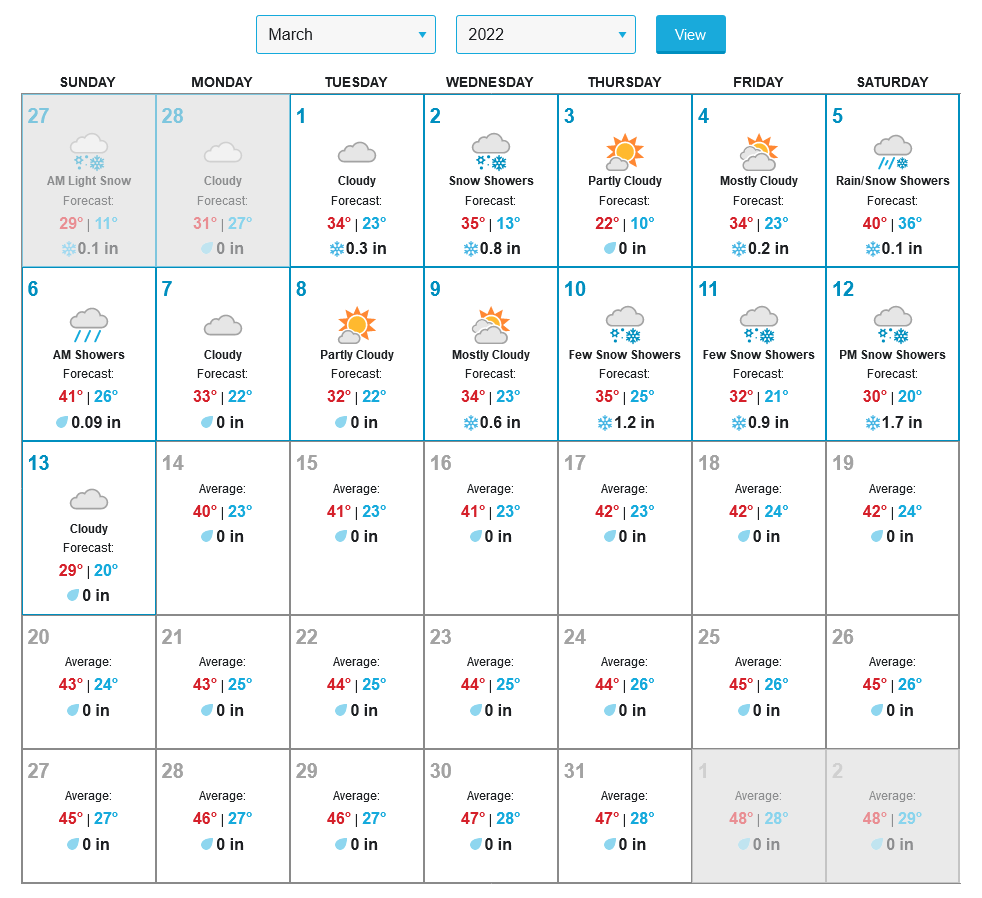Click the PM snow showers icon on March 12
Image resolution: width=982 pixels, height=898 pixels.
[893, 325]
